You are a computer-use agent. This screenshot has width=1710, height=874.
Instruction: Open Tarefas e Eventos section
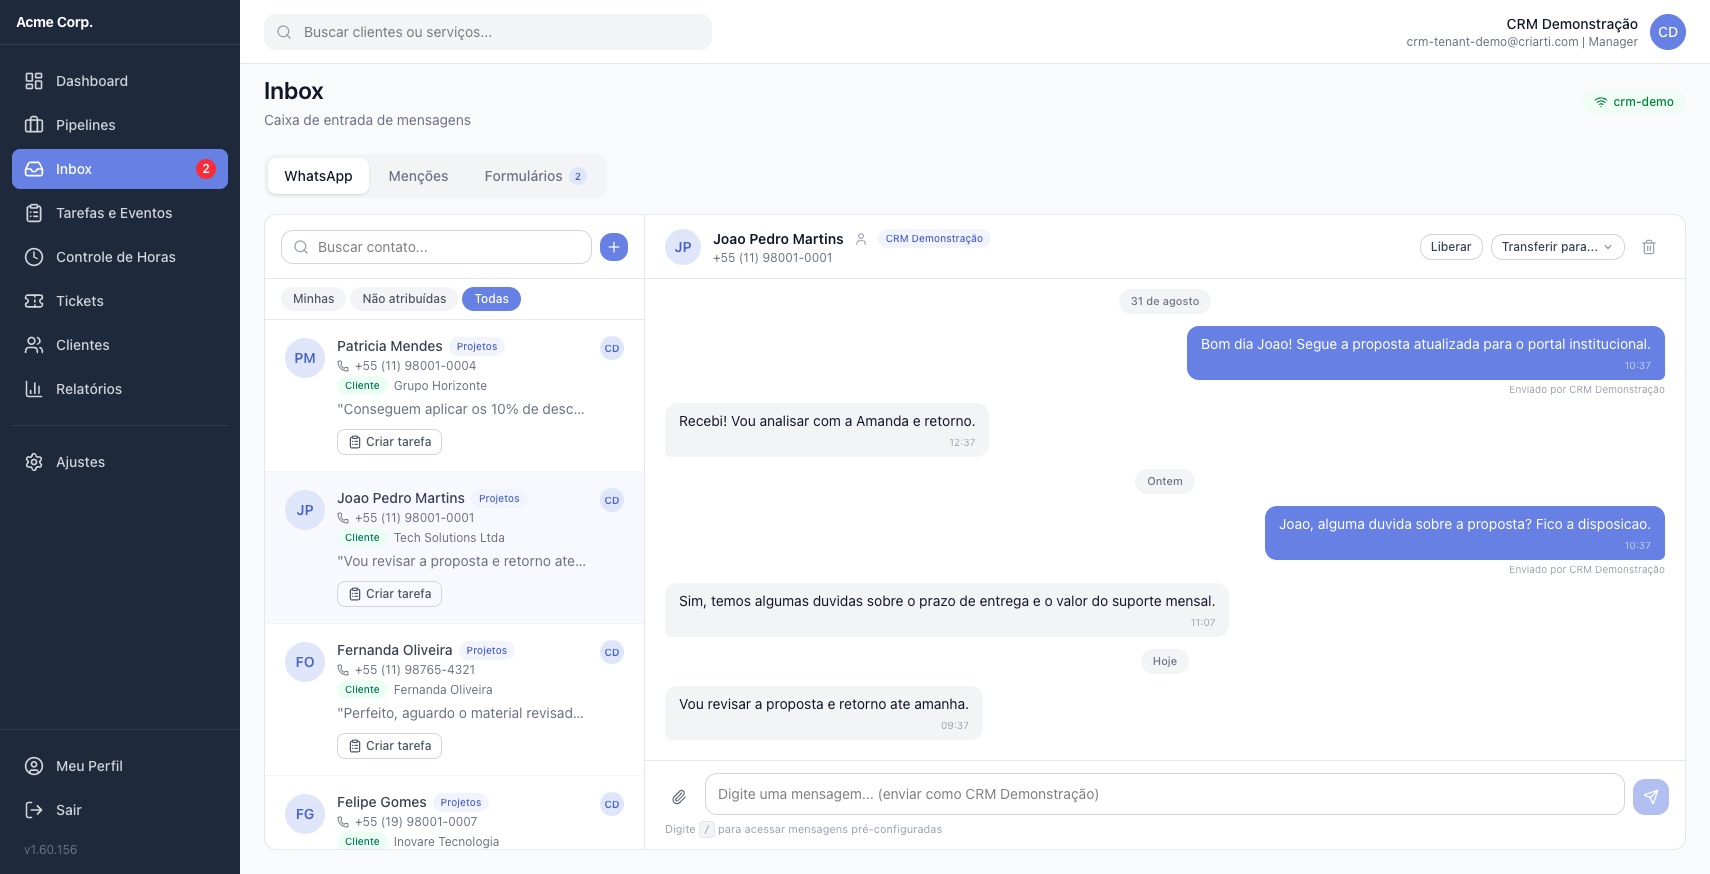point(120,213)
